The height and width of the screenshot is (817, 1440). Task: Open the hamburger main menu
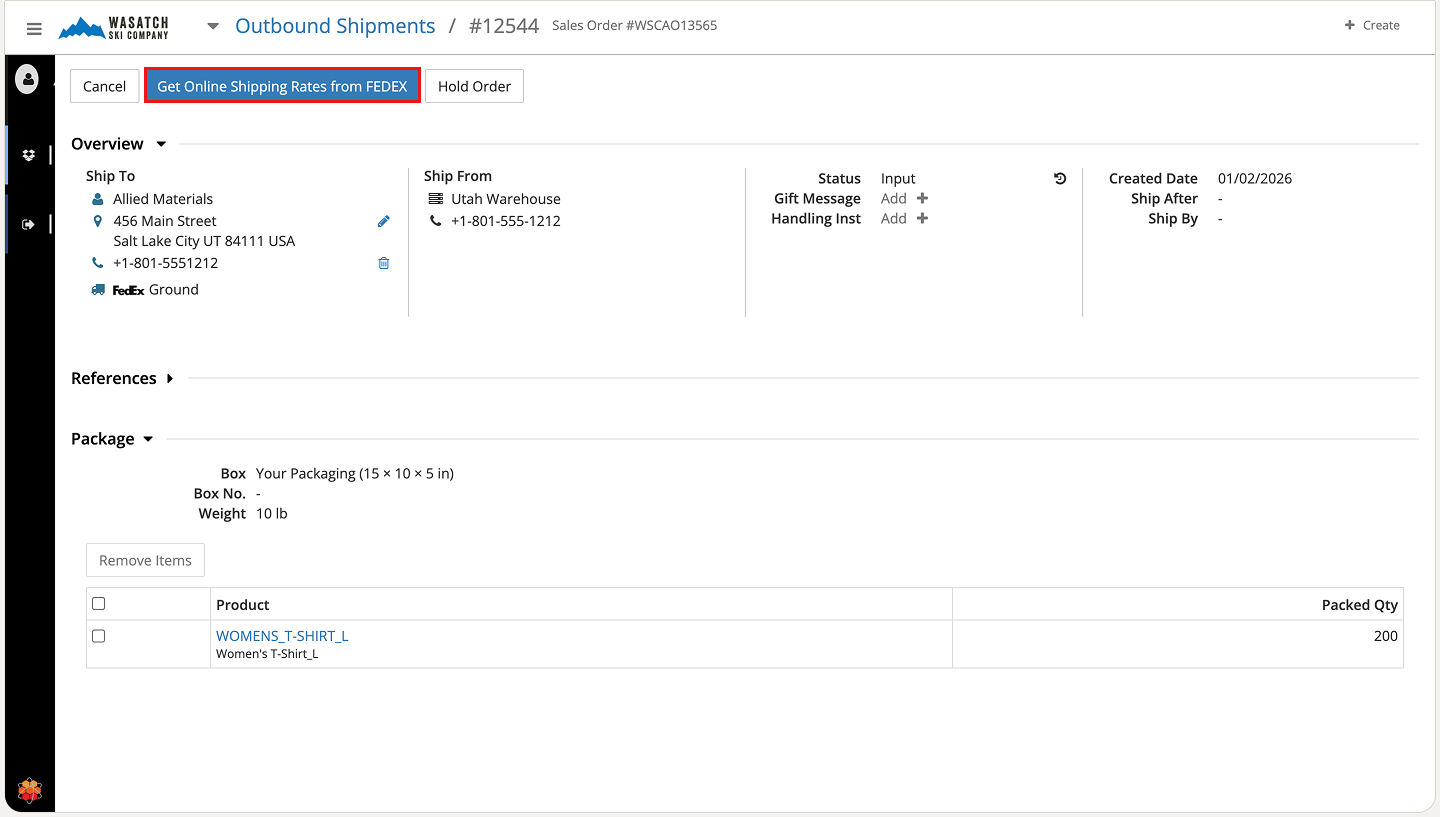[x=34, y=29]
